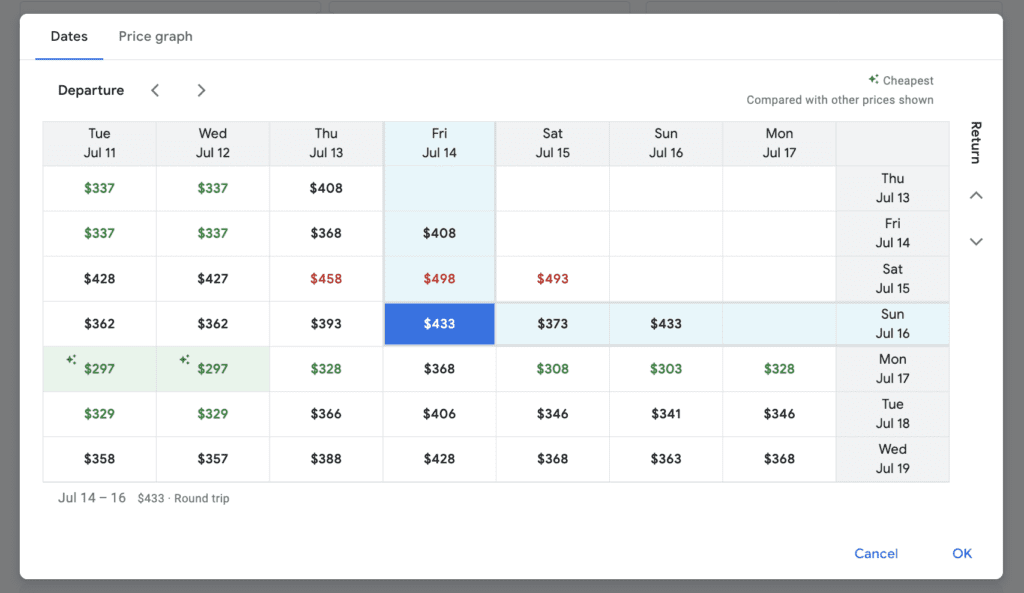Pick cheapest $297 fare departing Wed Jul 12
This screenshot has width=1024, height=593.
pos(213,369)
